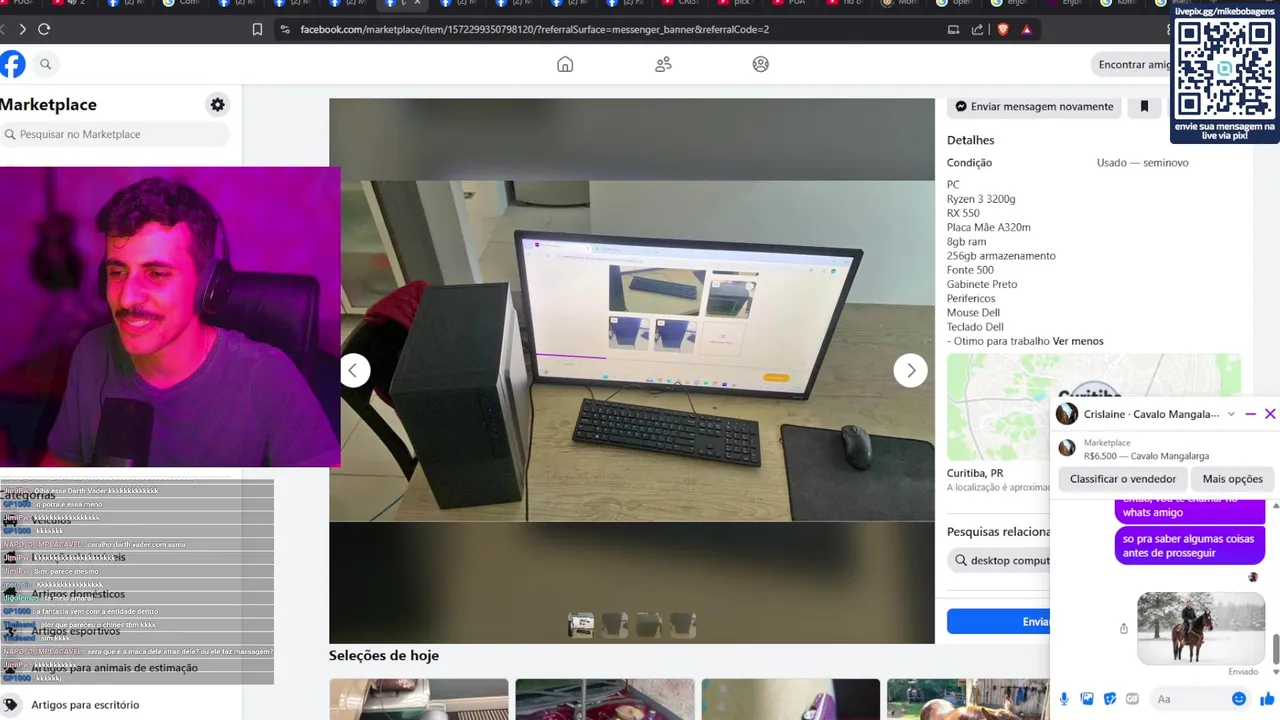Open the first Seleções de hoje item
This screenshot has width=1280, height=720.
419,699
